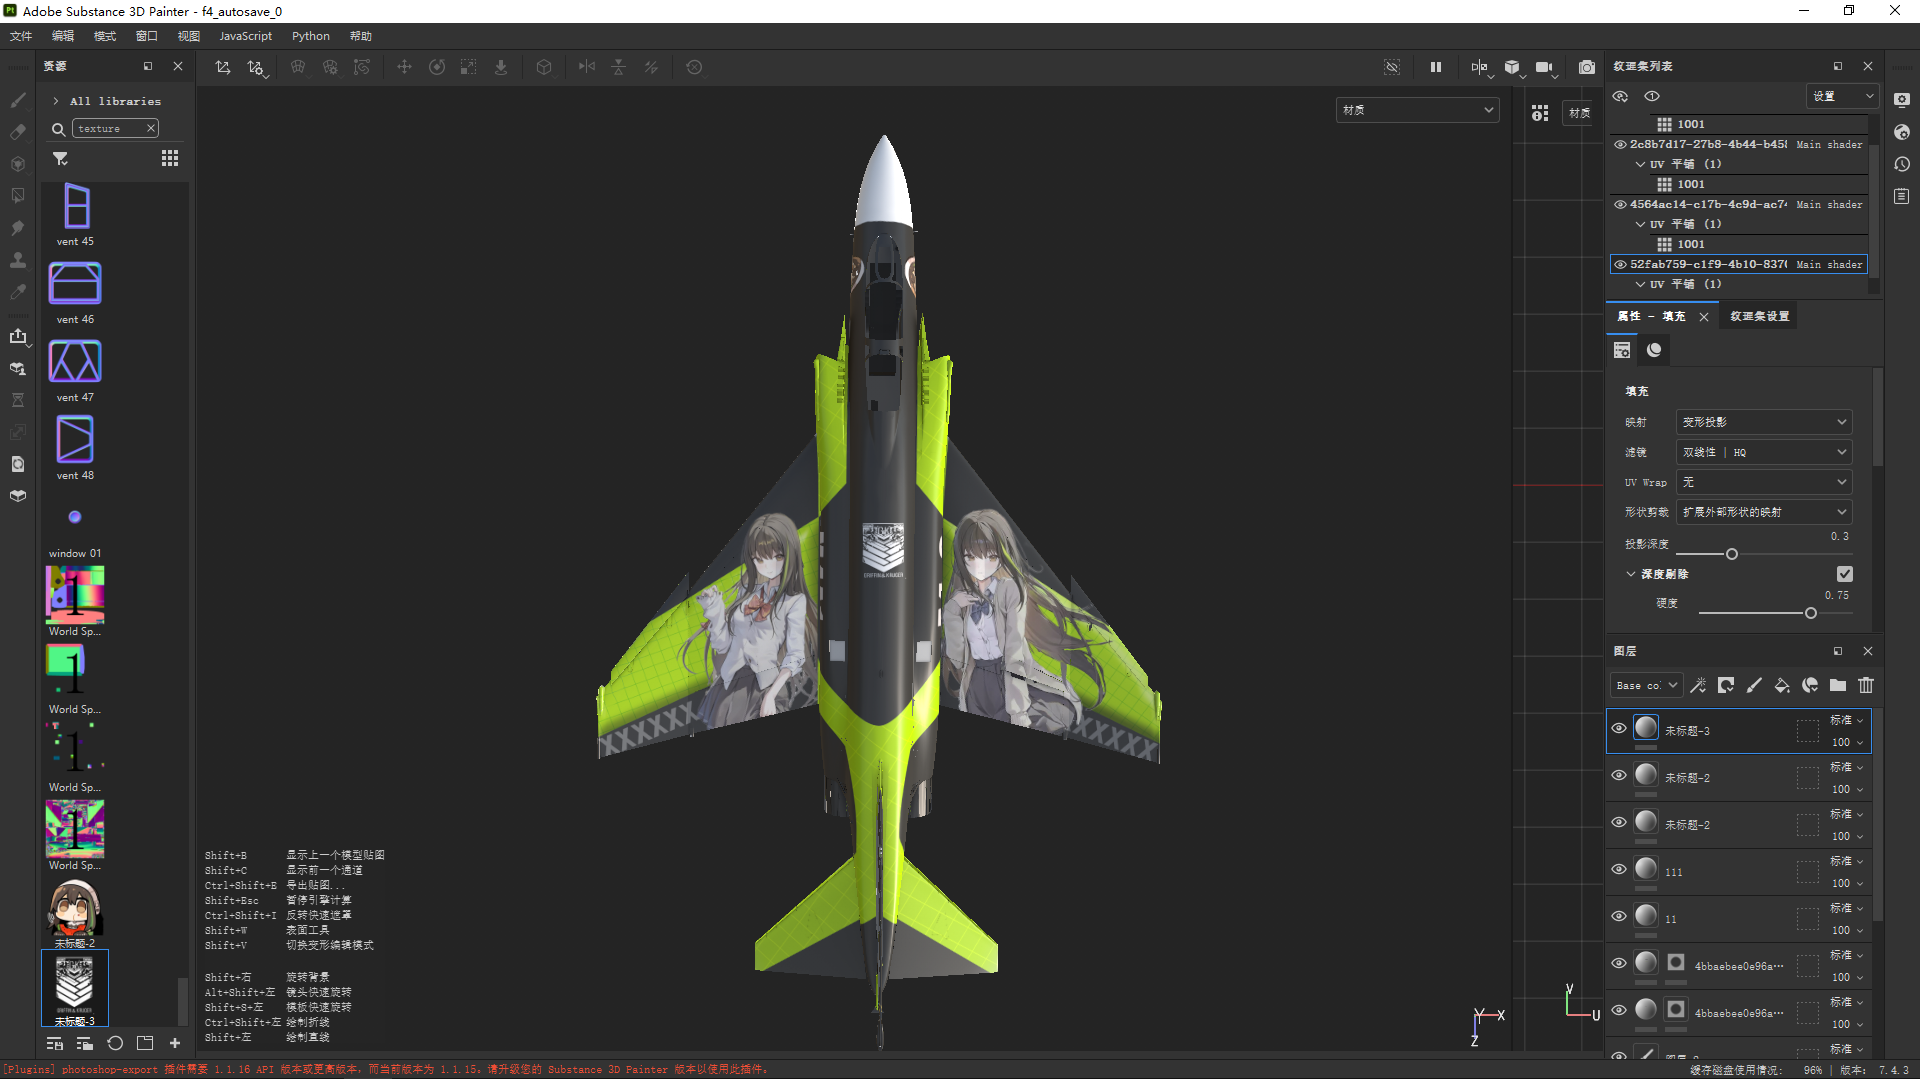Switch to the 纹理集设置 tab
This screenshot has height=1079, width=1920.
point(1760,316)
